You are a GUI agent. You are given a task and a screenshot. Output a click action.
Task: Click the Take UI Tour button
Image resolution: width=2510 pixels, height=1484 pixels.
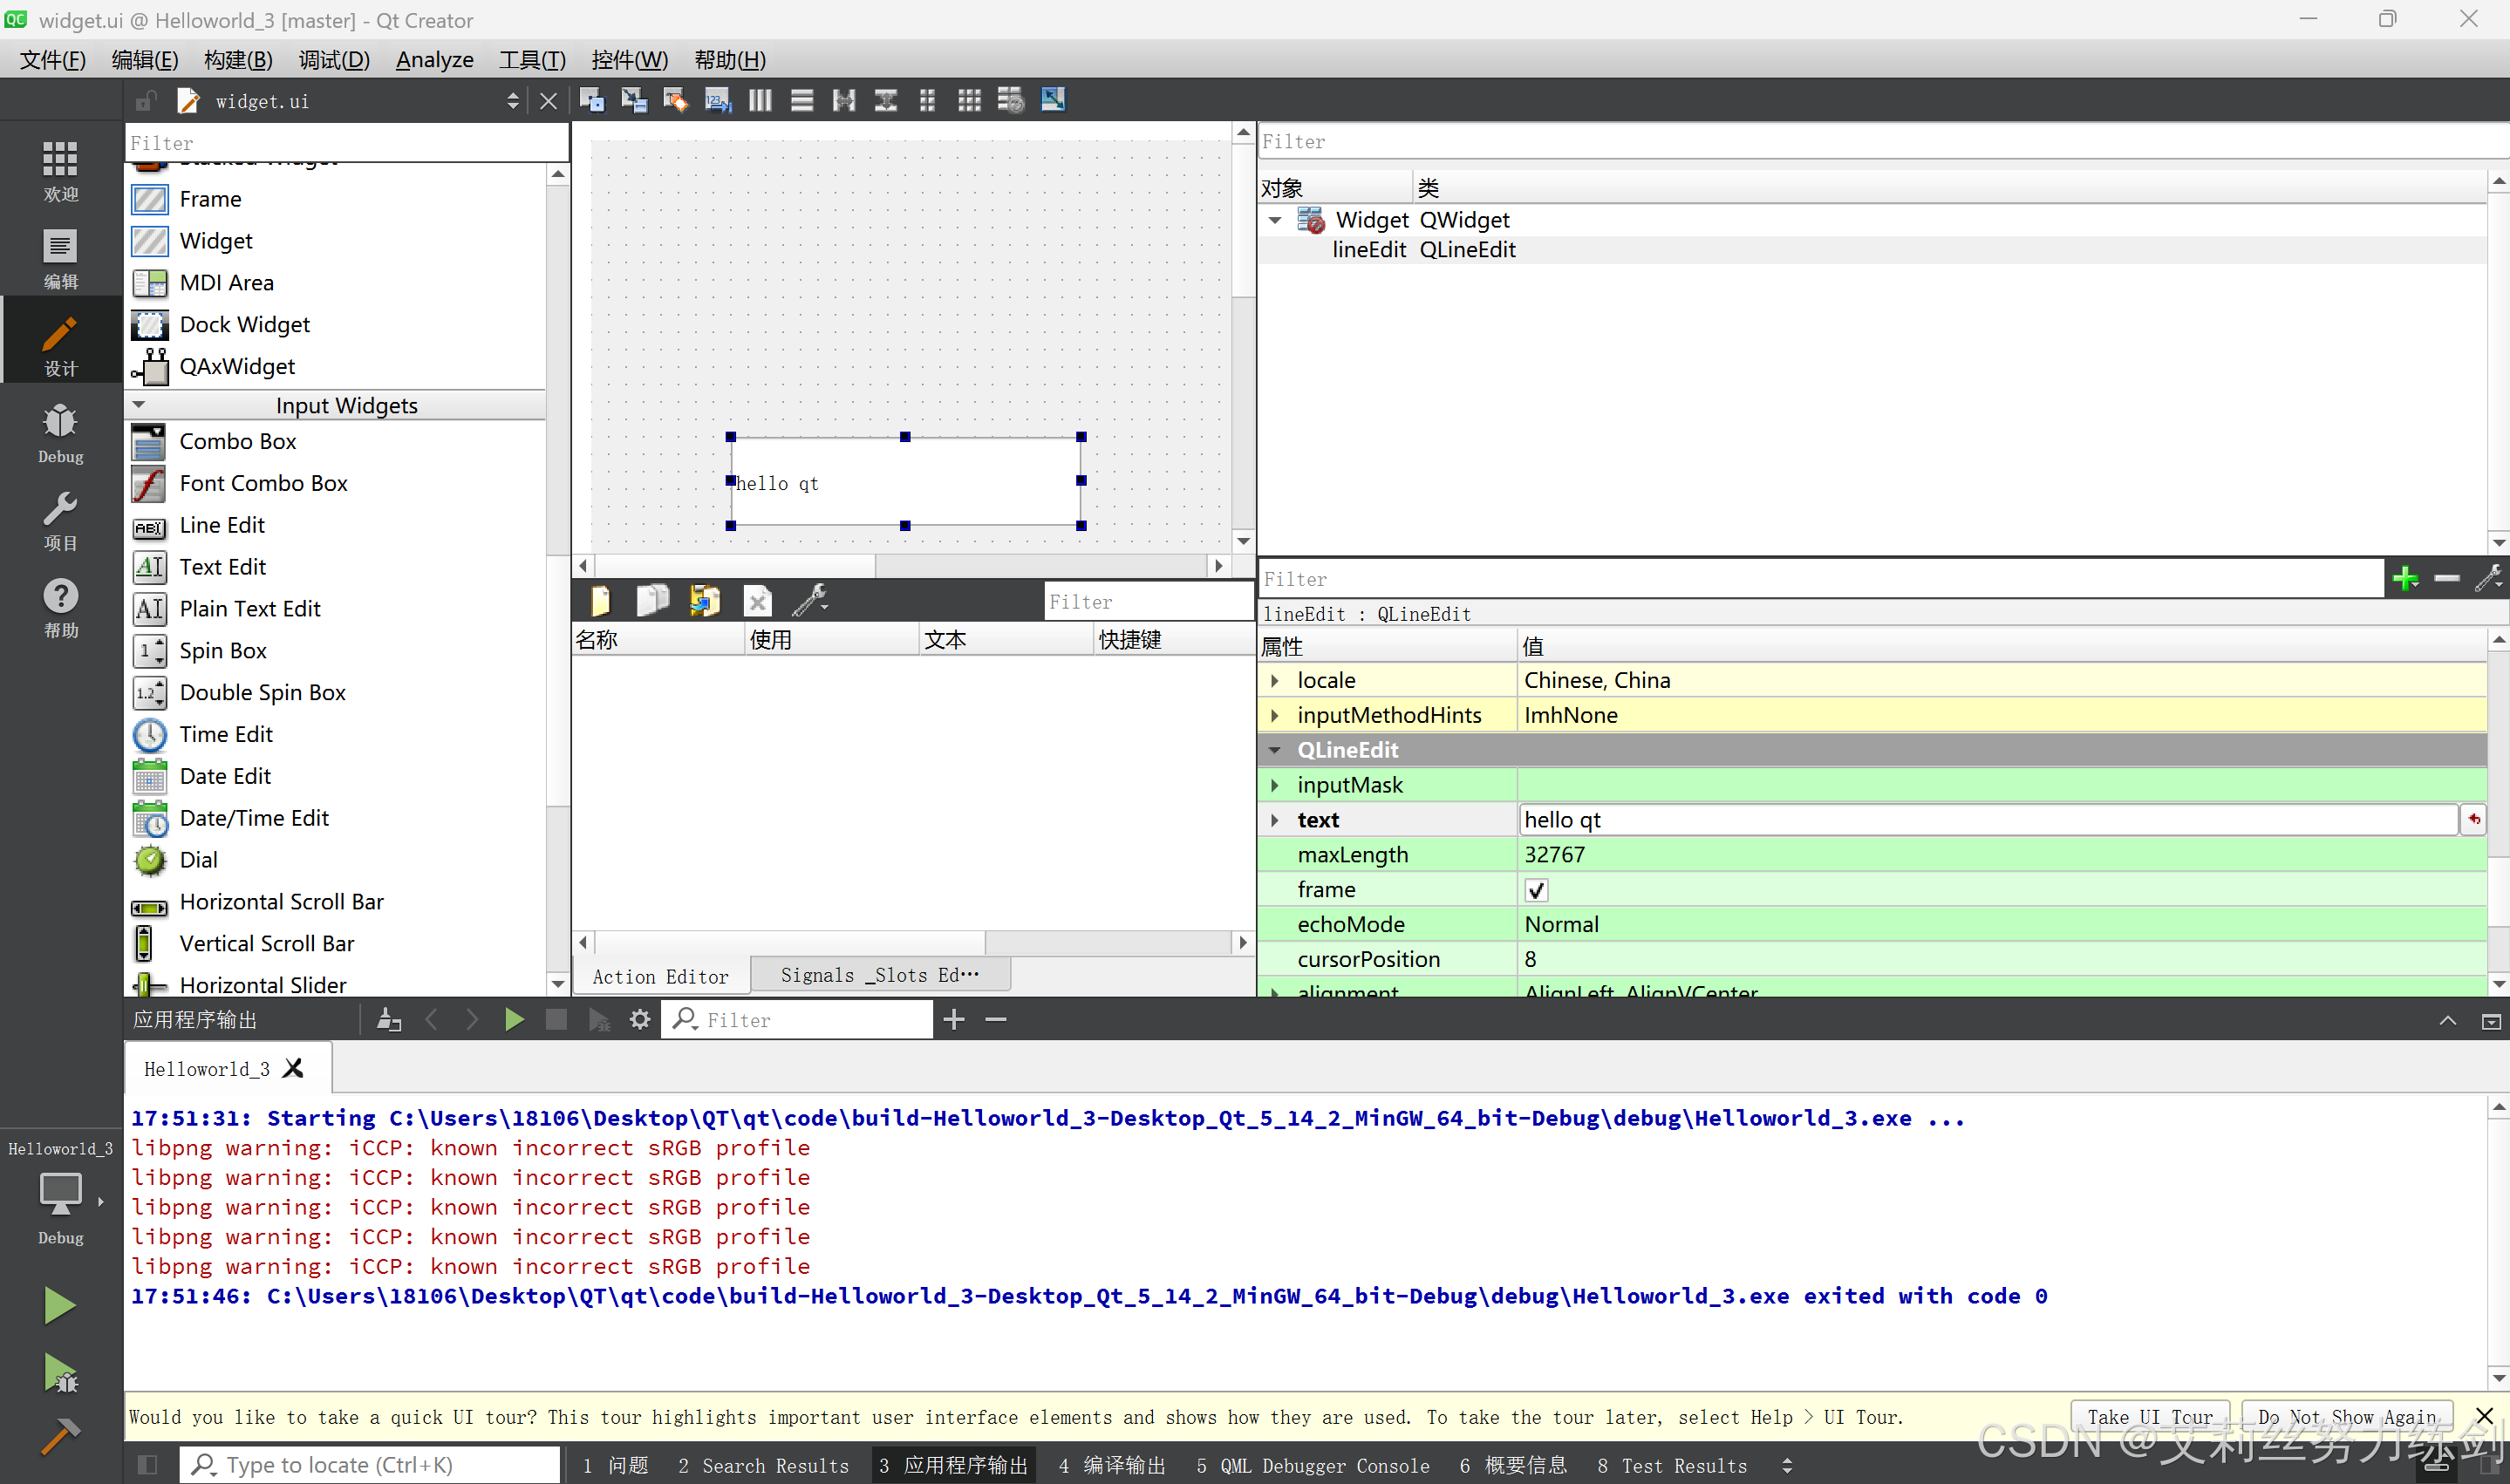[x=2149, y=1416]
